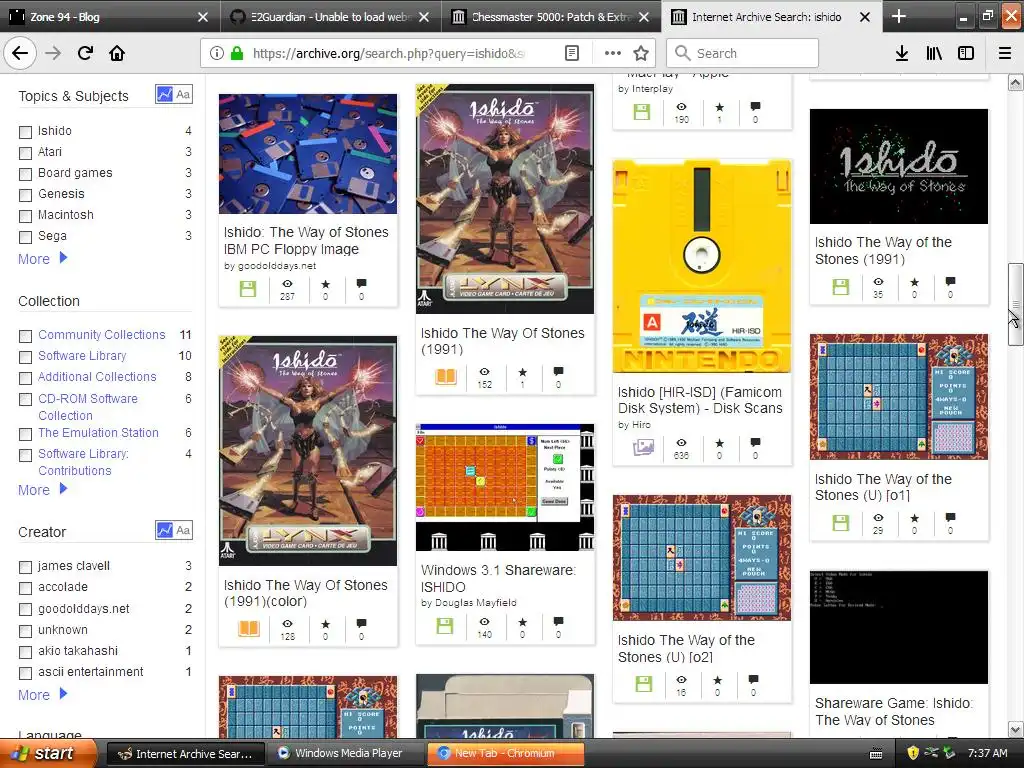Open the downloads panel

point(902,53)
